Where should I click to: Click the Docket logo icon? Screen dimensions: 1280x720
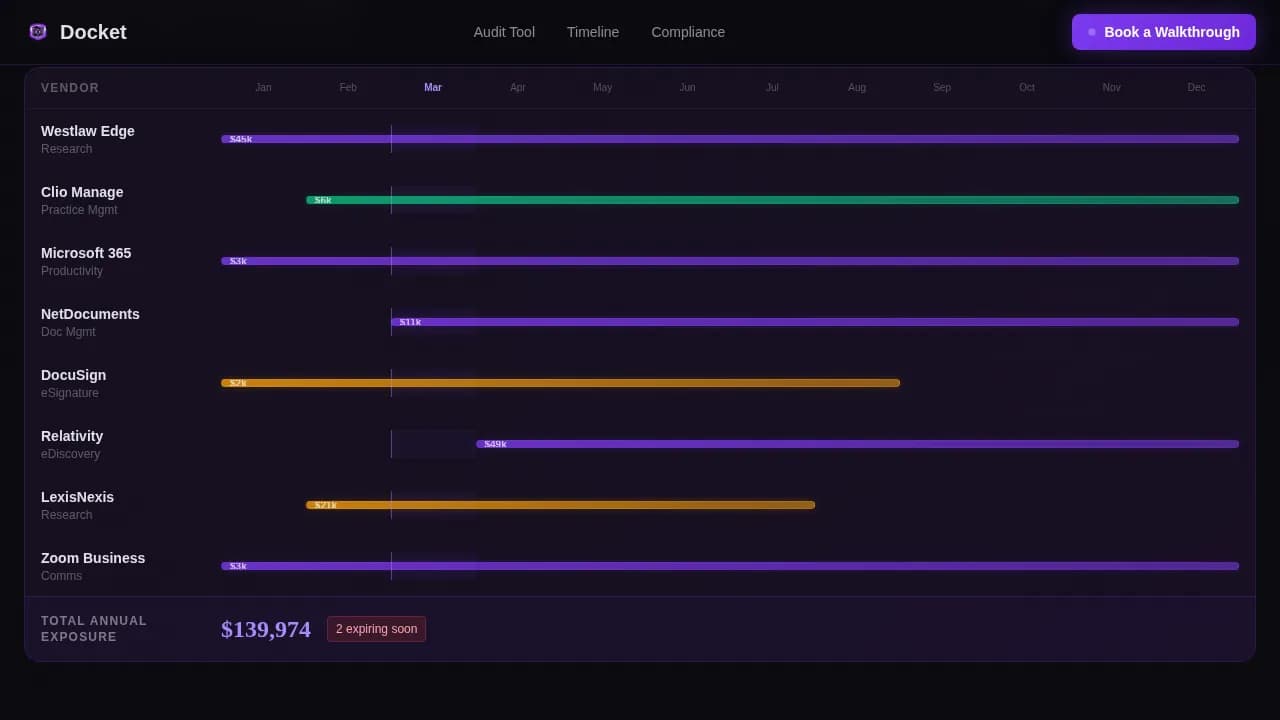click(x=38, y=32)
